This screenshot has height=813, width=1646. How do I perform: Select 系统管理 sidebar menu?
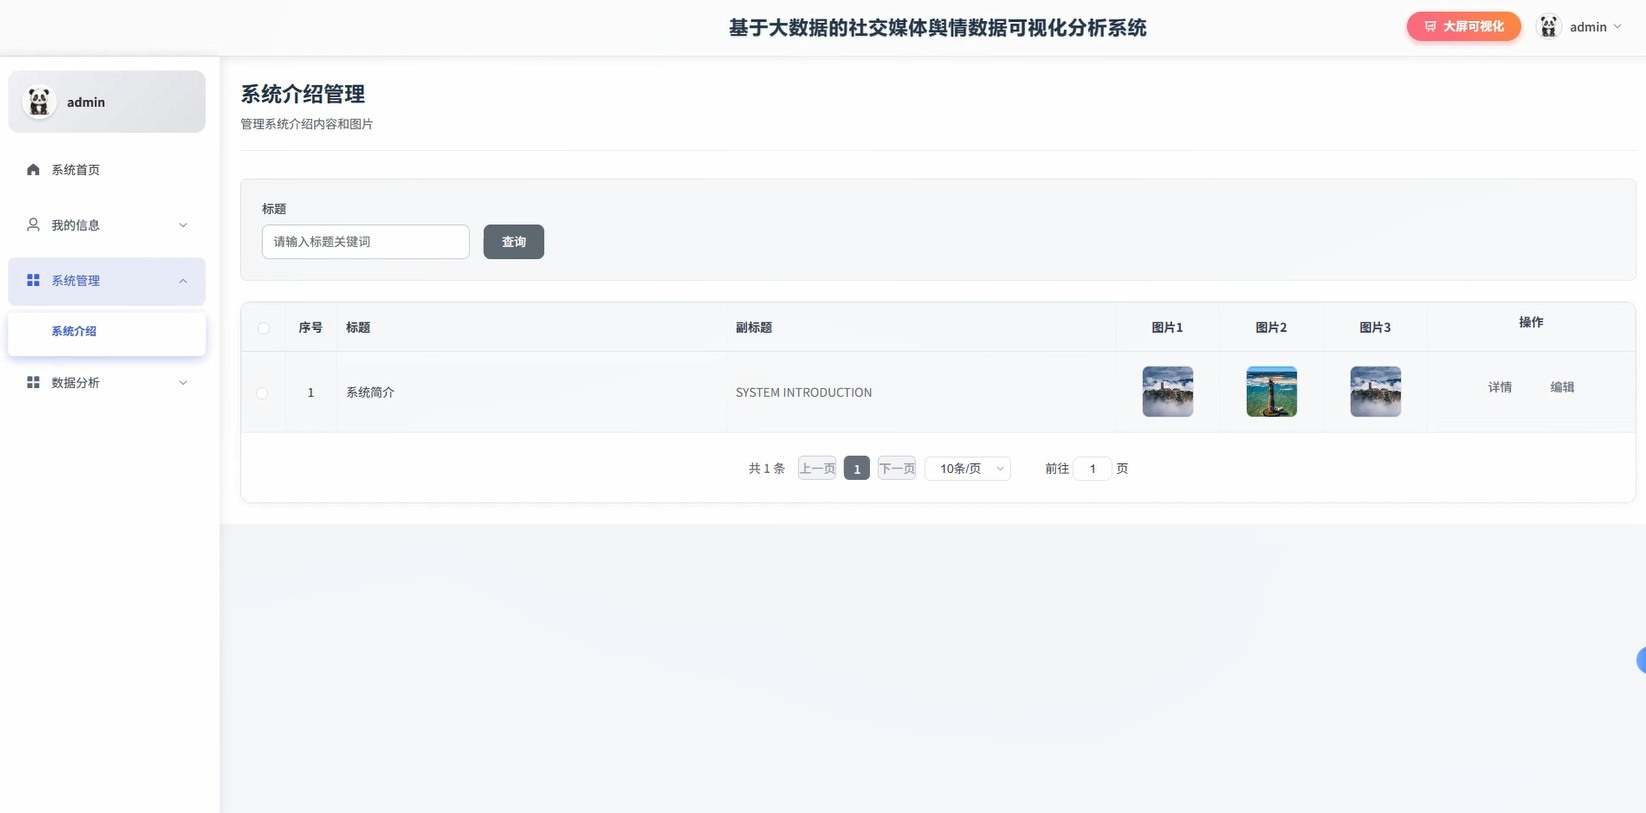click(107, 281)
